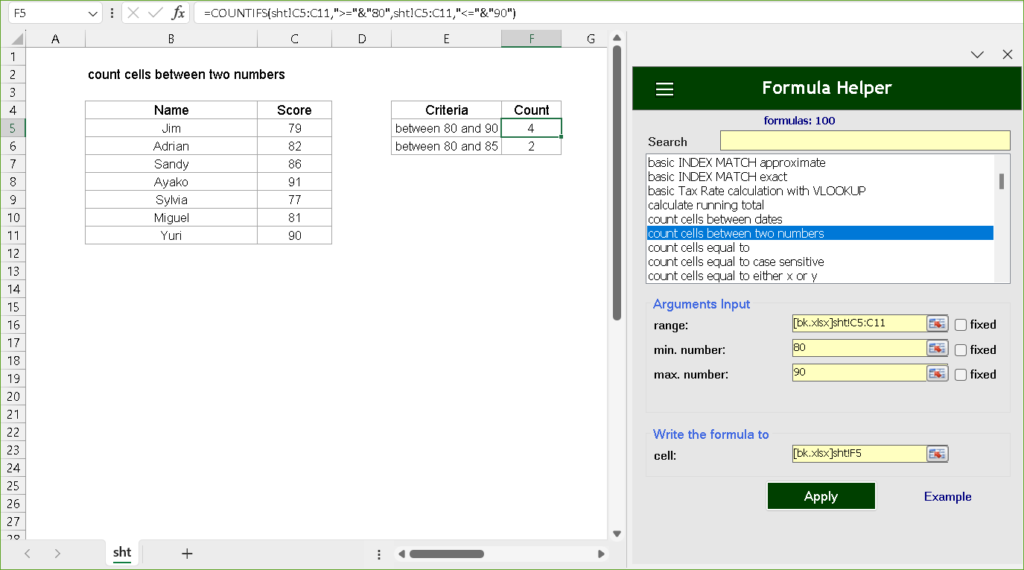1024x570 pixels.
Task: Click the Search input field
Action: point(865,141)
